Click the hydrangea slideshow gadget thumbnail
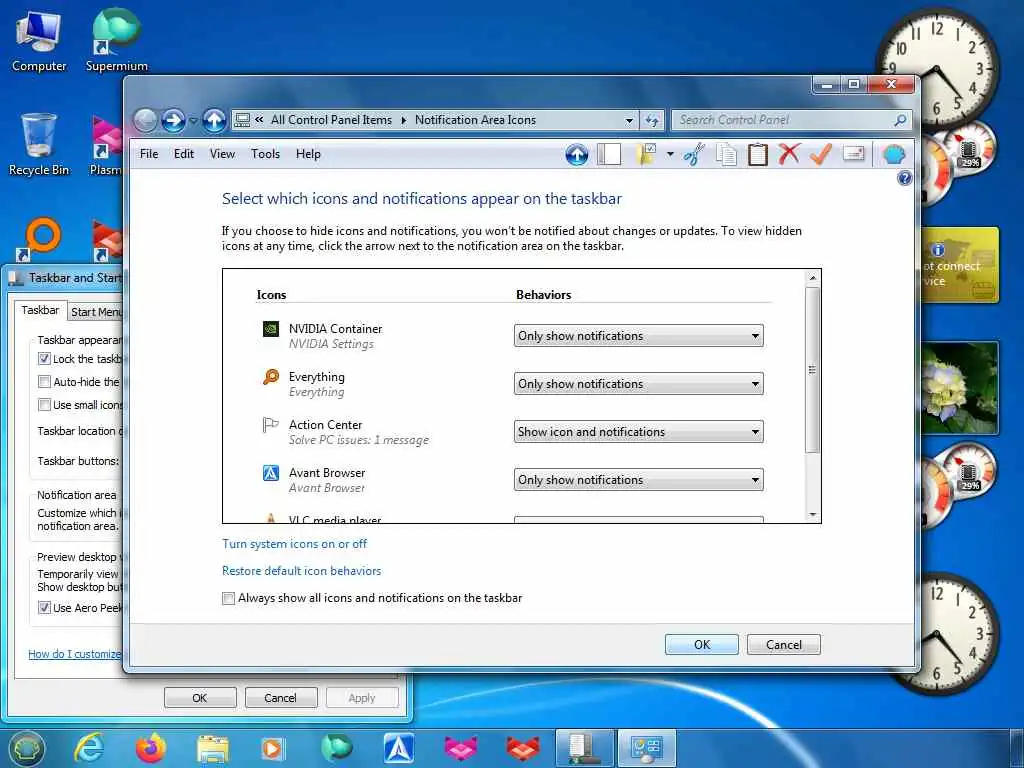 (x=959, y=388)
